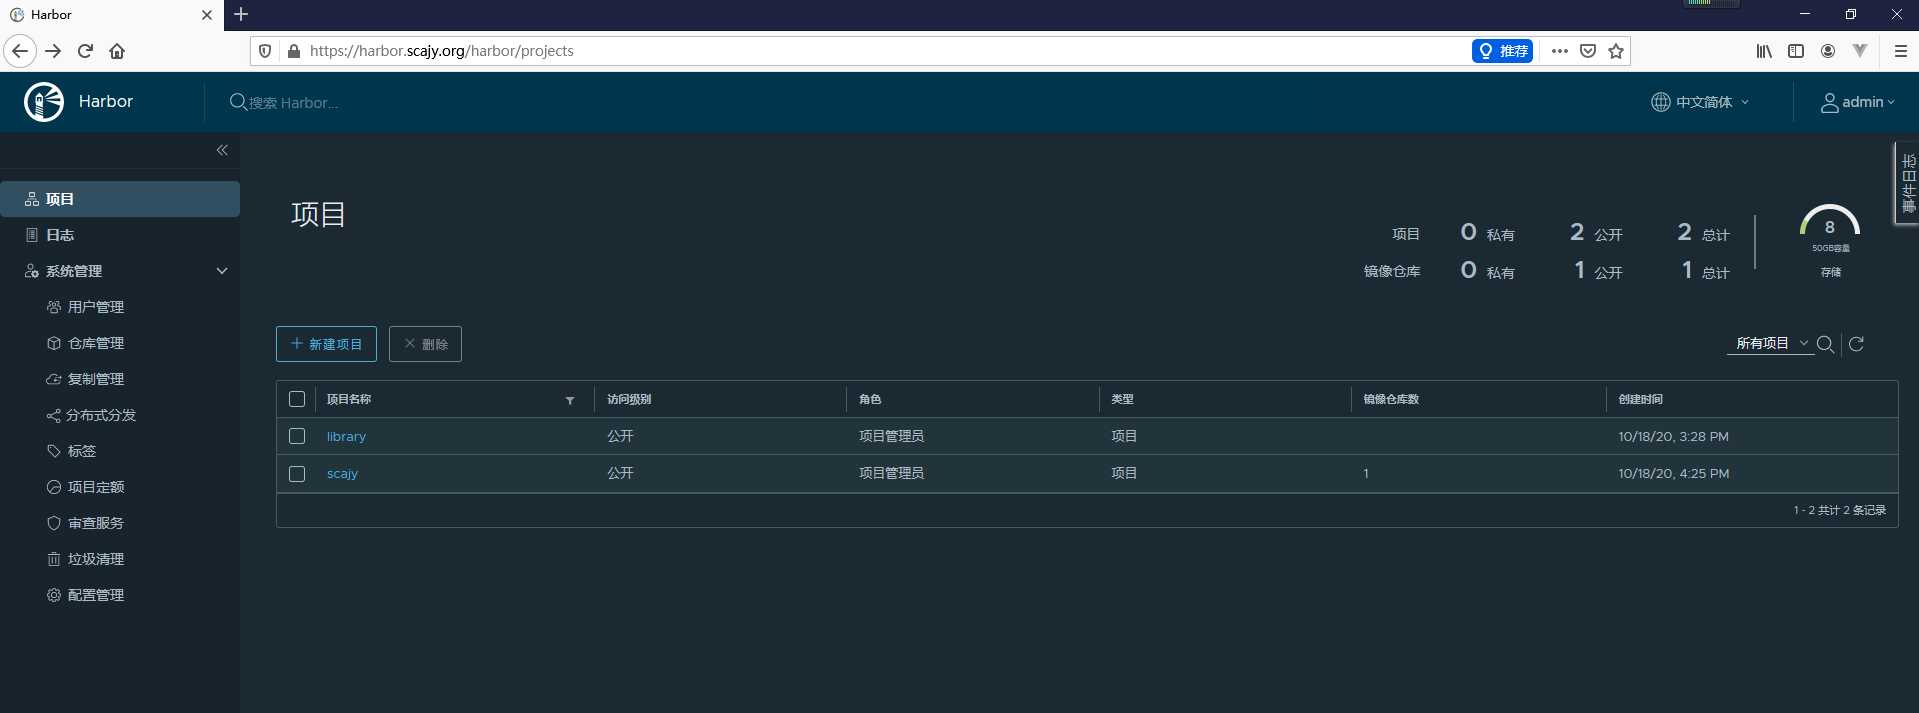Click the 新建项目 button

(326, 344)
